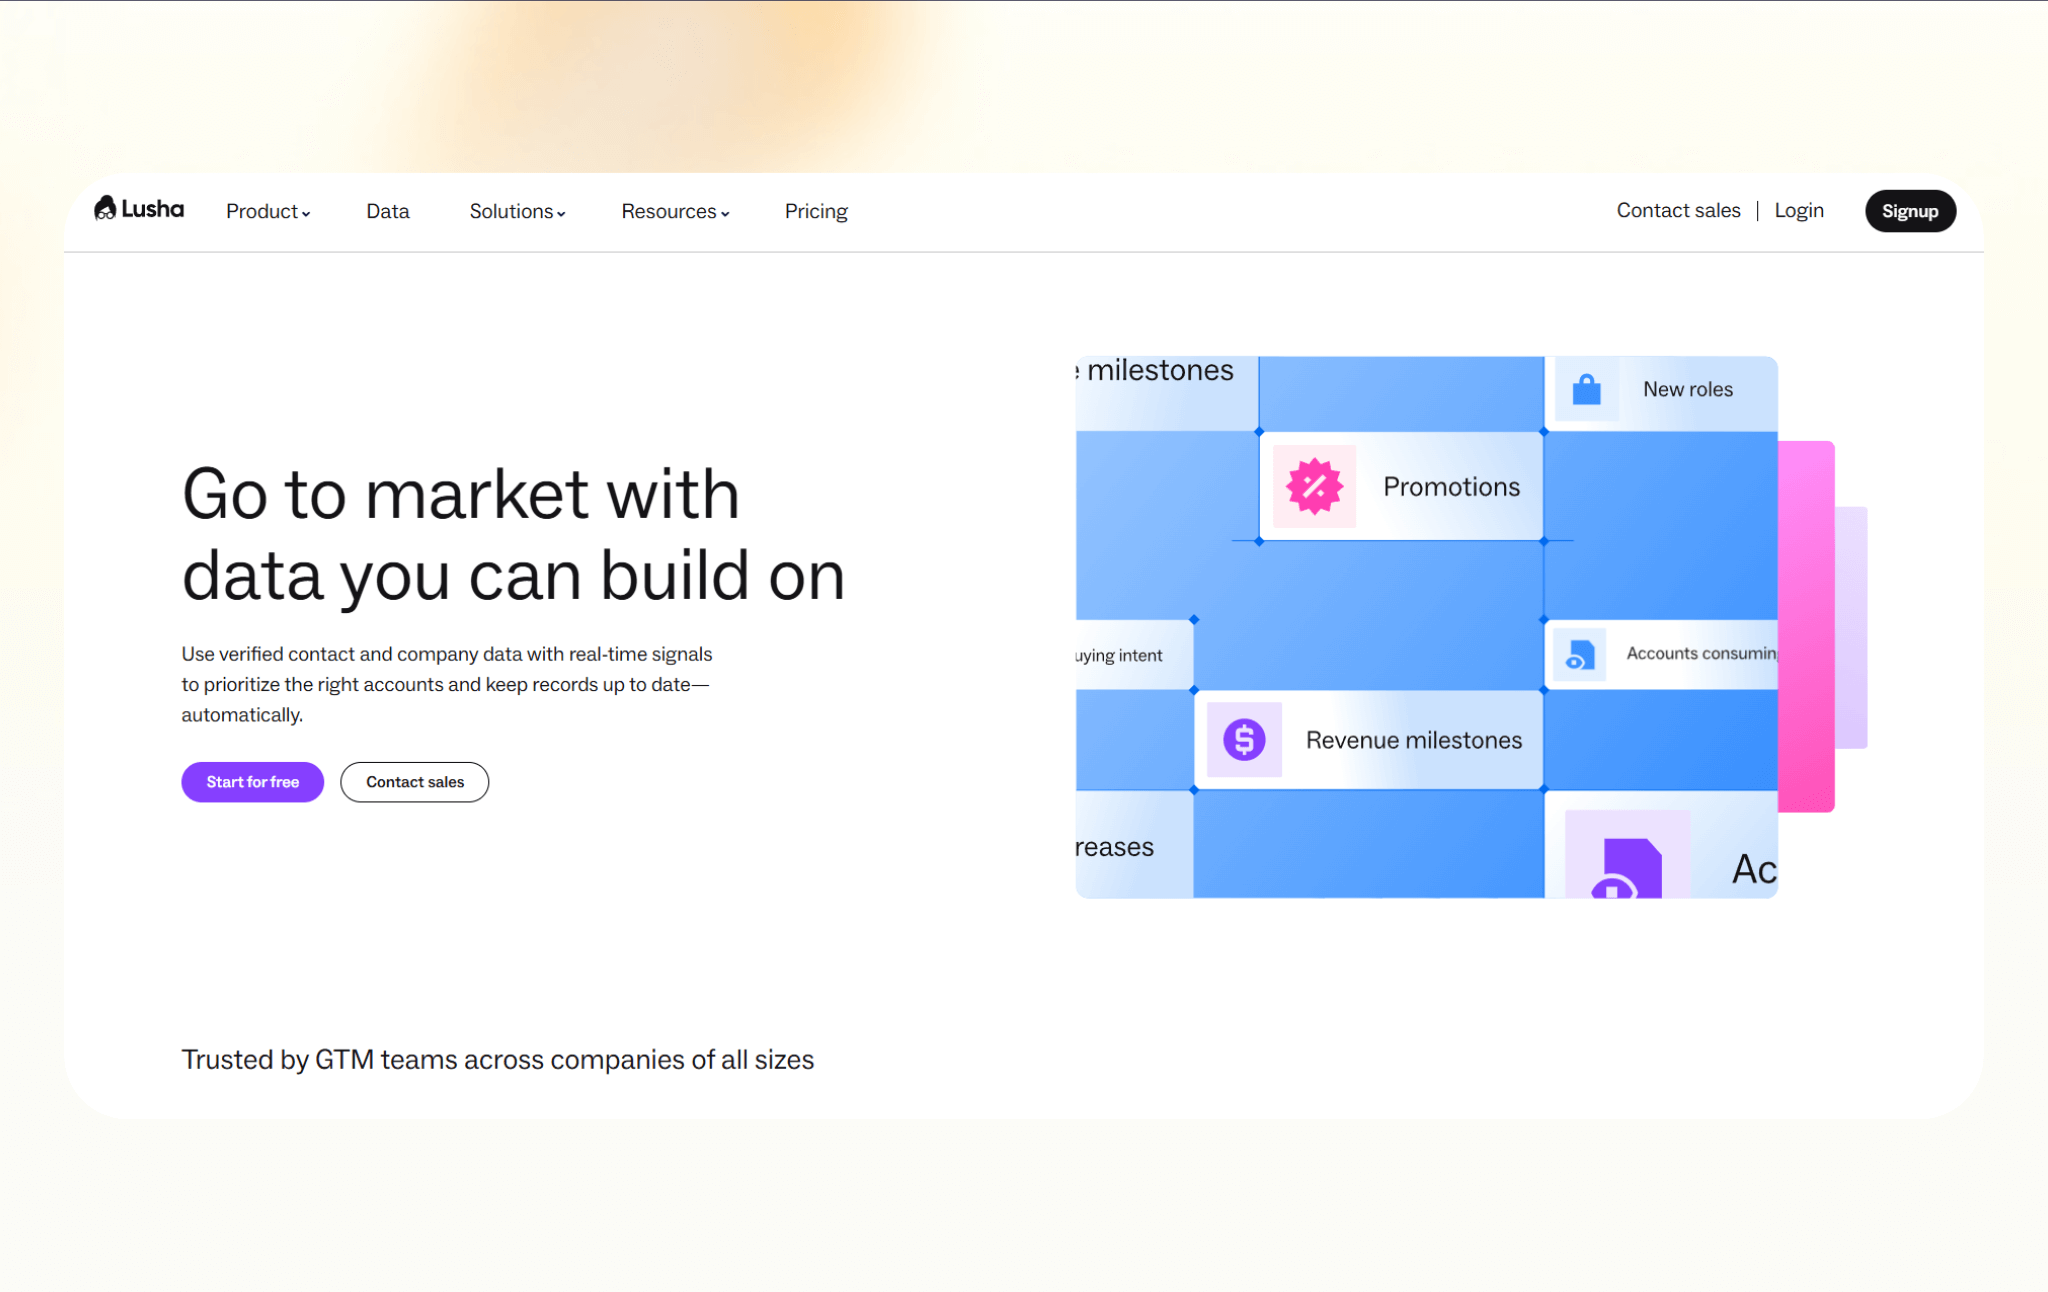
Task: Click the pink panel beside the graphic
Action: click(x=1806, y=625)
